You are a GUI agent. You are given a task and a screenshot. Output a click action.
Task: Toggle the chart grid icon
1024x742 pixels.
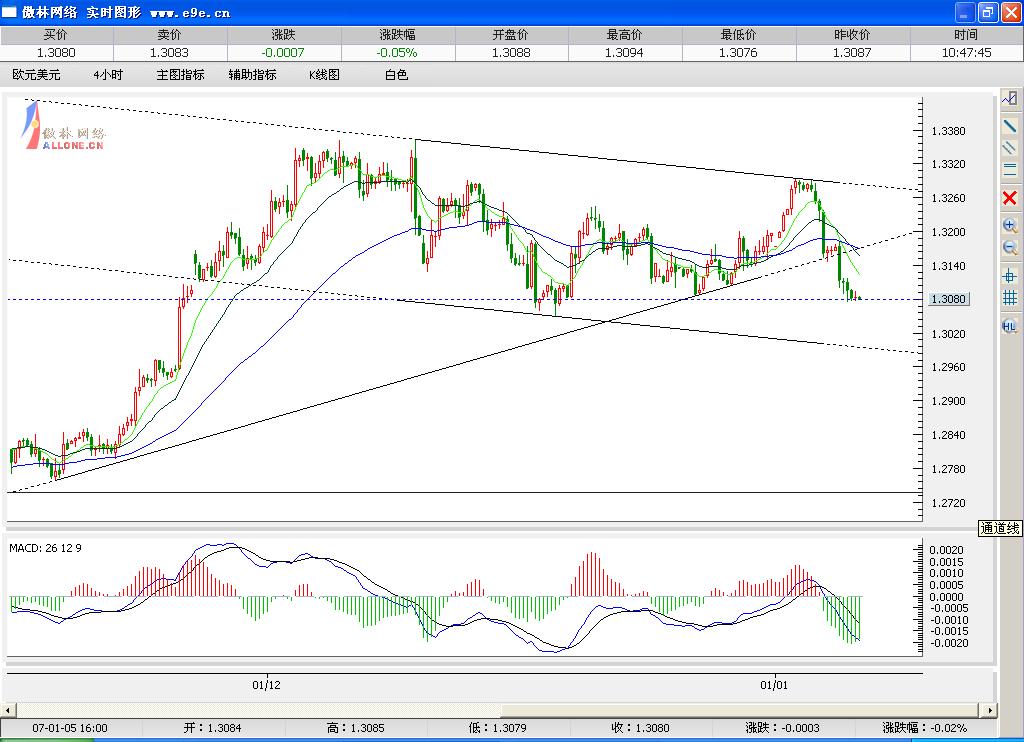tap(1010, 298)
